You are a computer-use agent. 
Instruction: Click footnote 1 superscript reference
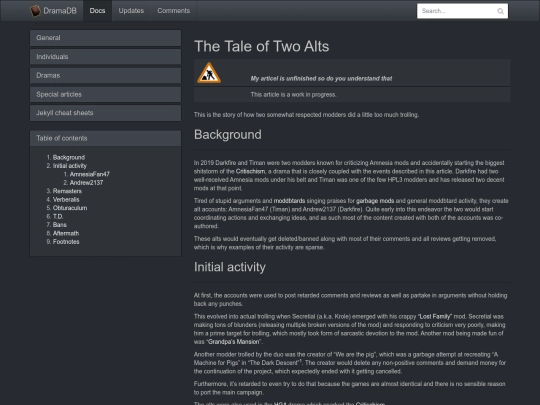(x=300, y=361)
